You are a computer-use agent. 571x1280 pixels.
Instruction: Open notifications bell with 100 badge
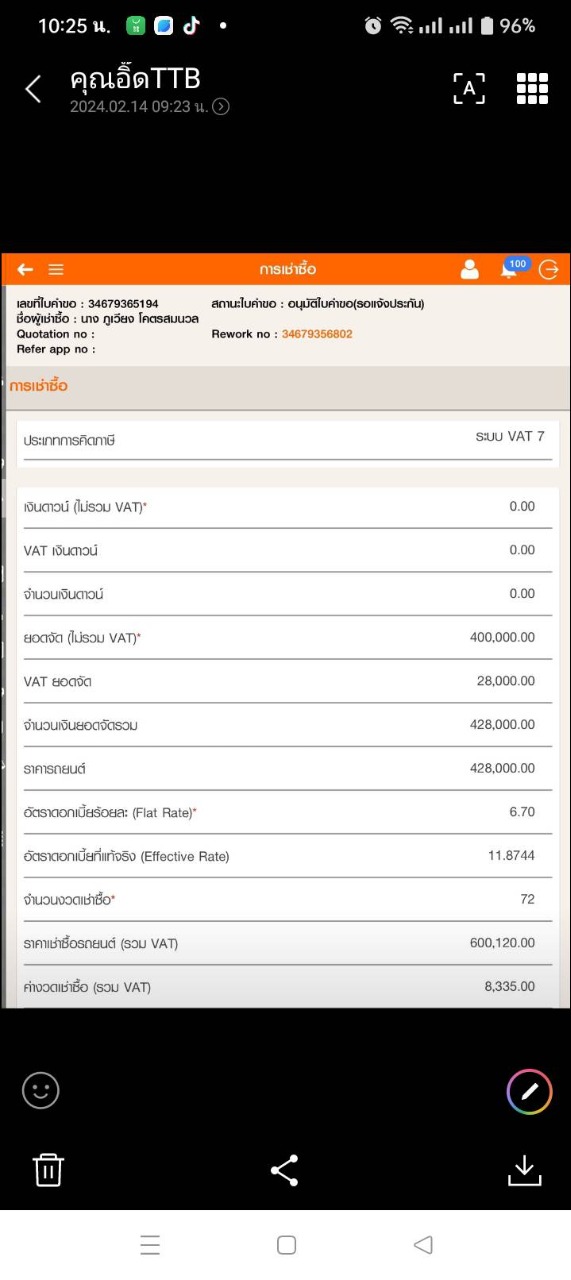[512, 267]
